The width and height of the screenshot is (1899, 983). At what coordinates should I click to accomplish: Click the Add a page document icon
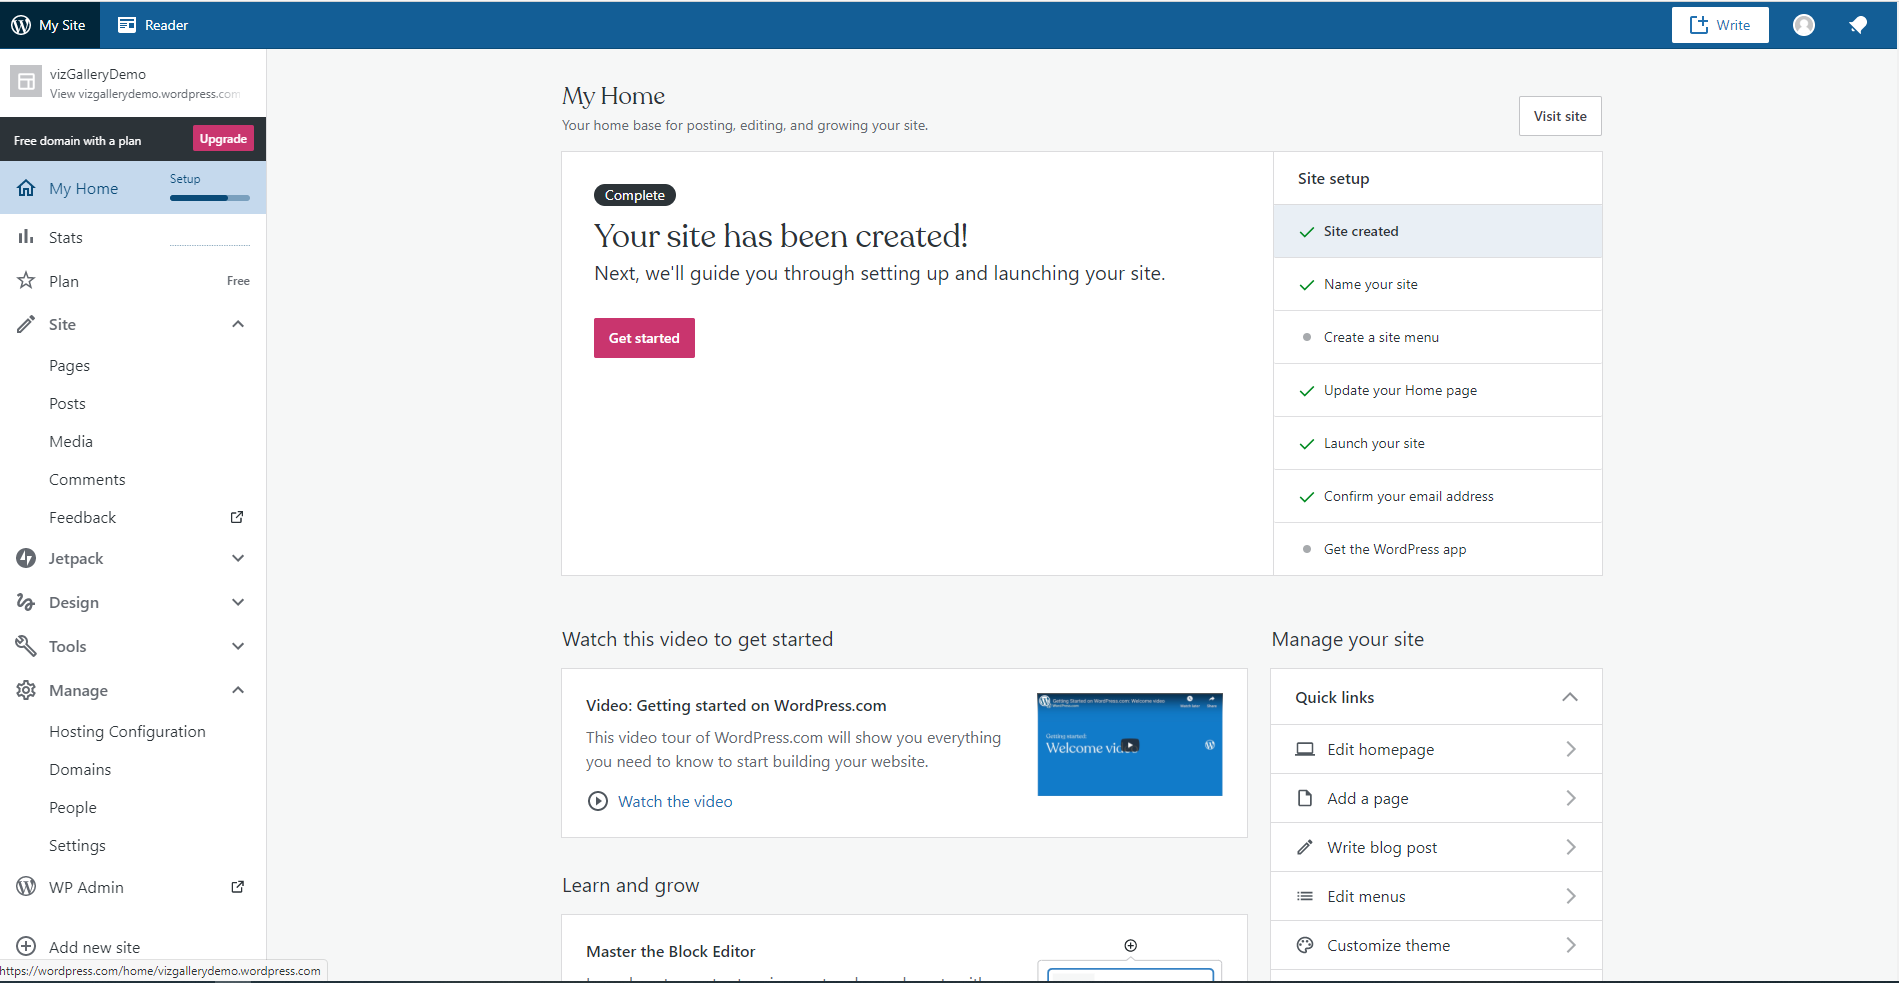pyautogui.click(x=1305, y=798)
